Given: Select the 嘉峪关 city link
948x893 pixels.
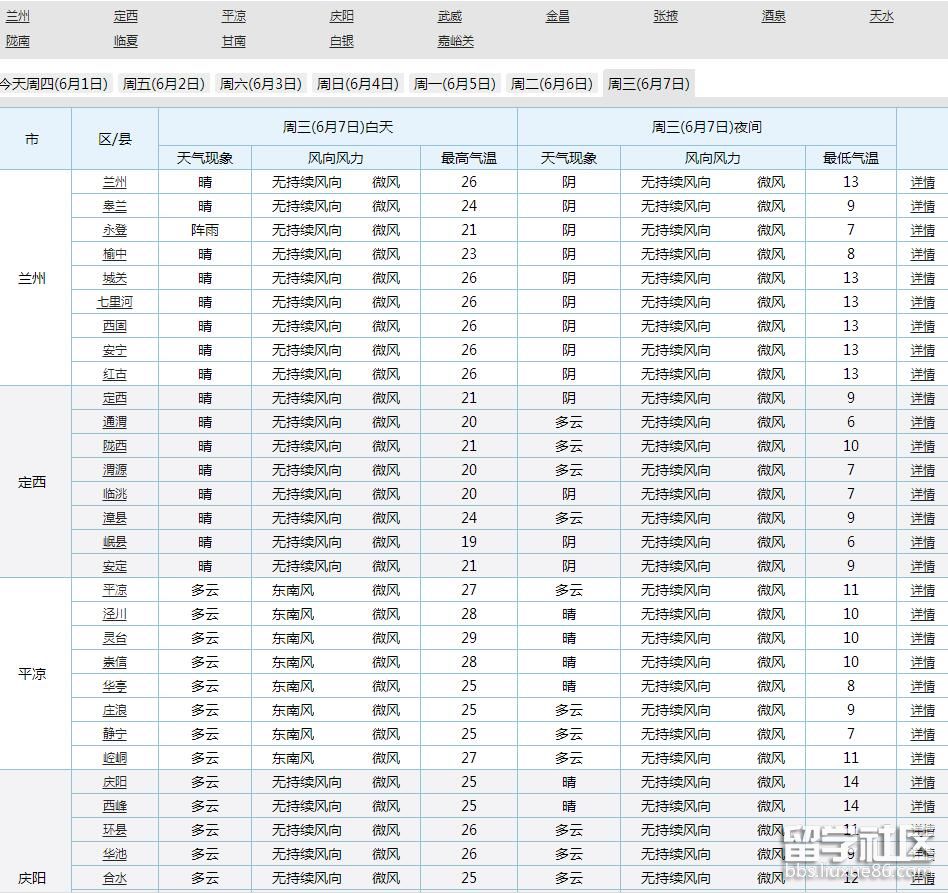Looking at the screenshot, I should tap(455, 41).
